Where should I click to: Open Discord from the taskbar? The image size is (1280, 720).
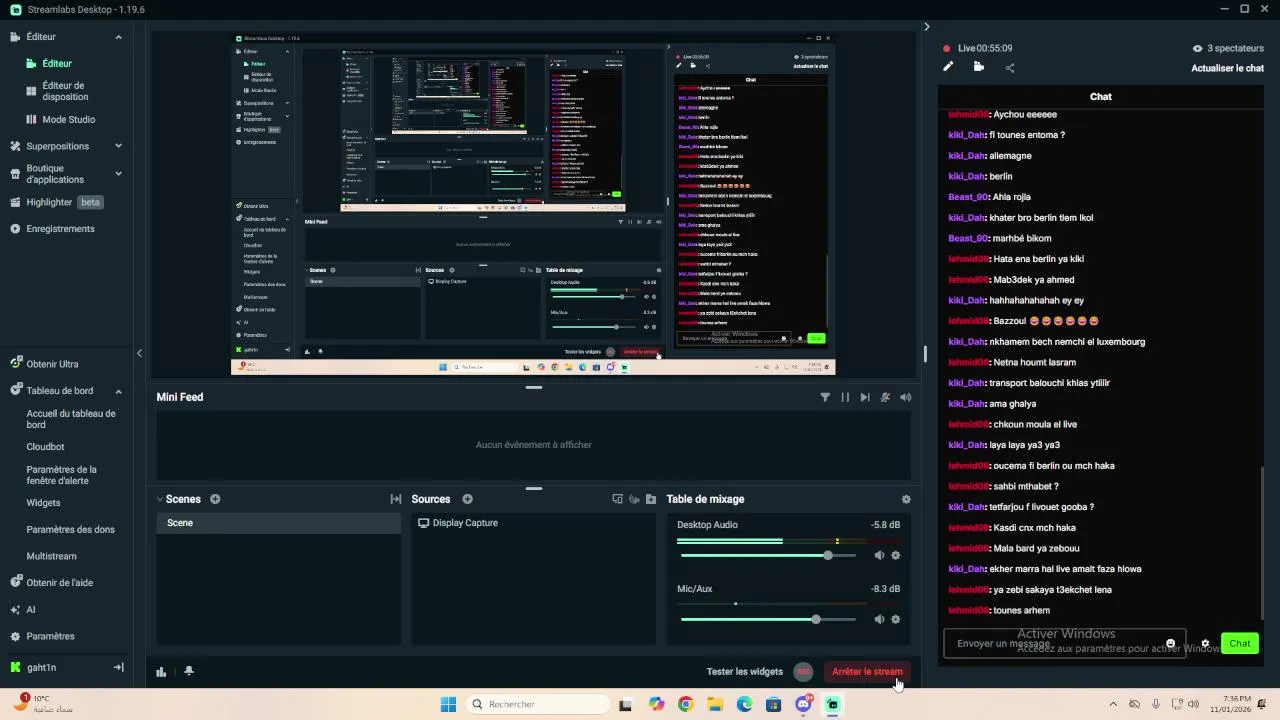pos(803,704)
